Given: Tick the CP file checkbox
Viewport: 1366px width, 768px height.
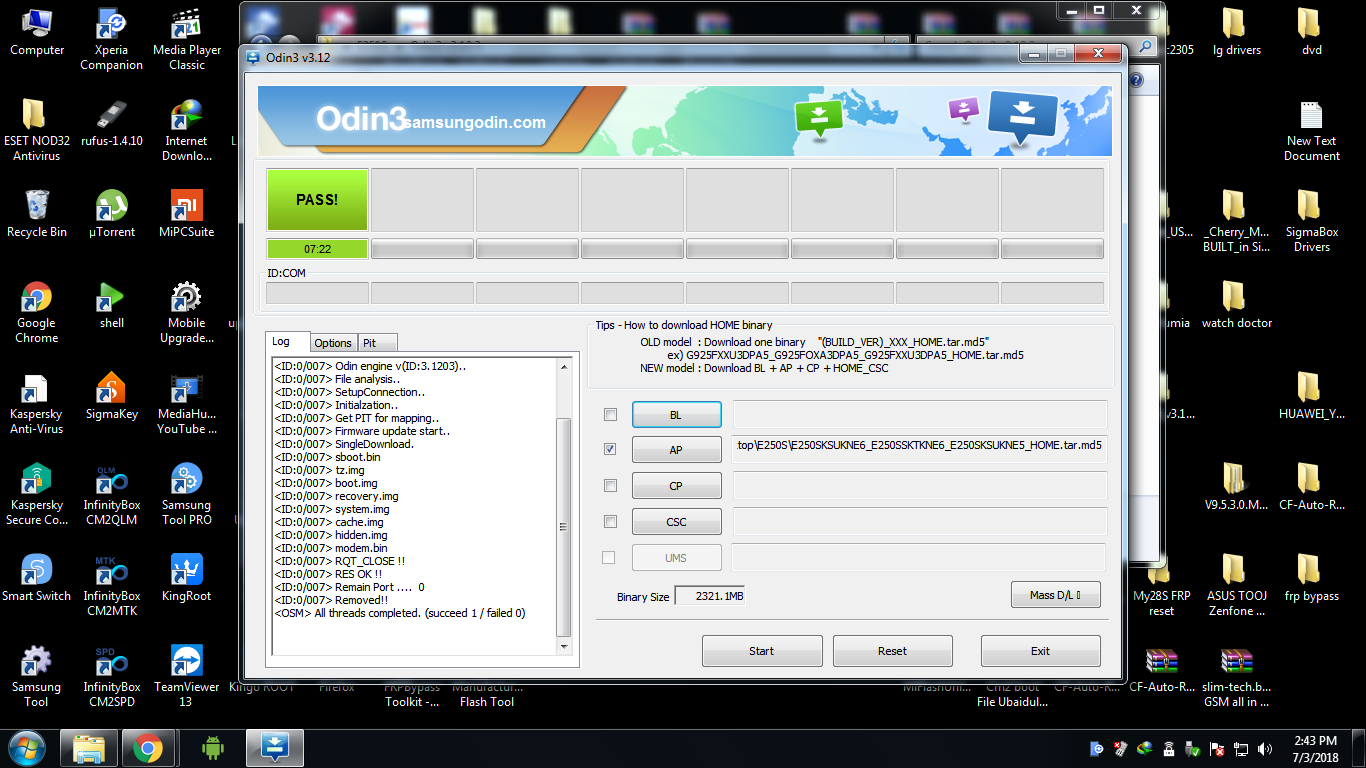Looking at the screenshot, I should [610, 486].
